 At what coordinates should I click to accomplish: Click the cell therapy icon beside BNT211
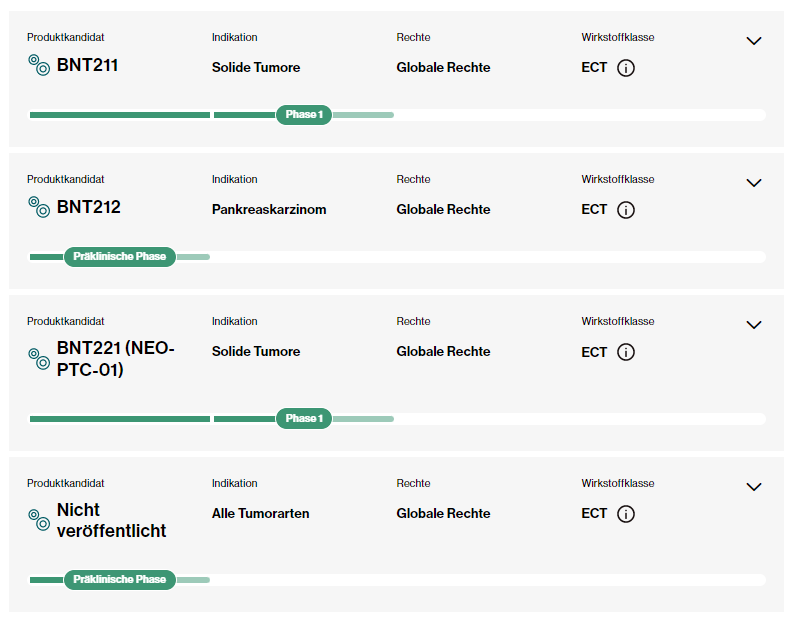[39, 65]
